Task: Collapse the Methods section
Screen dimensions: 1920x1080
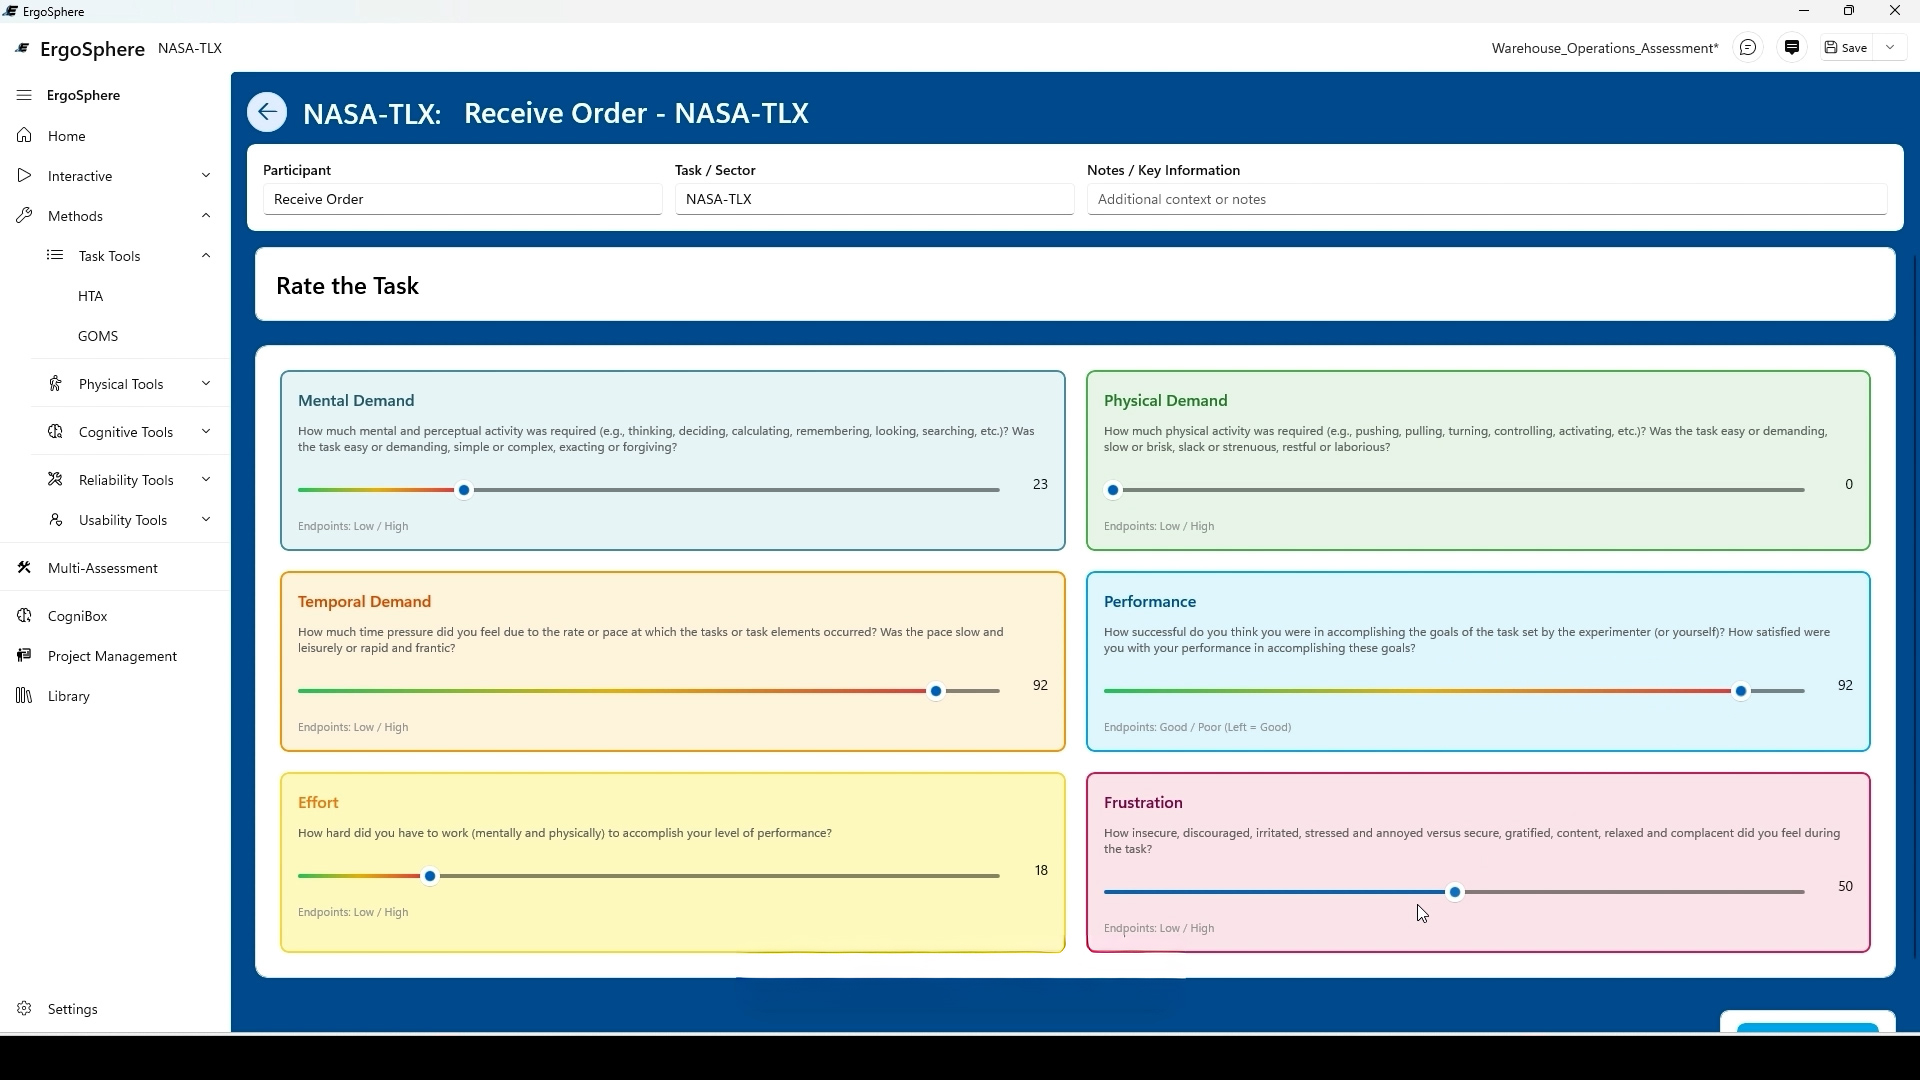Action: tap(206, 216)
